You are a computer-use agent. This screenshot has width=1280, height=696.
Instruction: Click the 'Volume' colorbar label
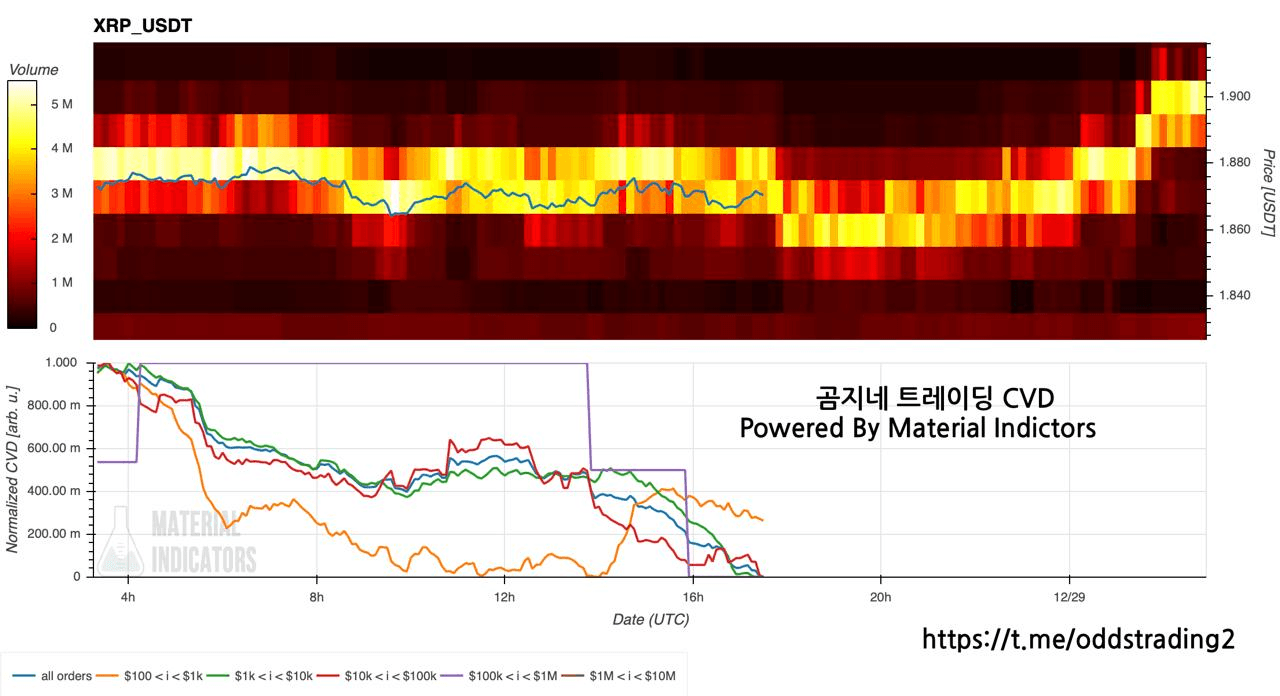33,70
